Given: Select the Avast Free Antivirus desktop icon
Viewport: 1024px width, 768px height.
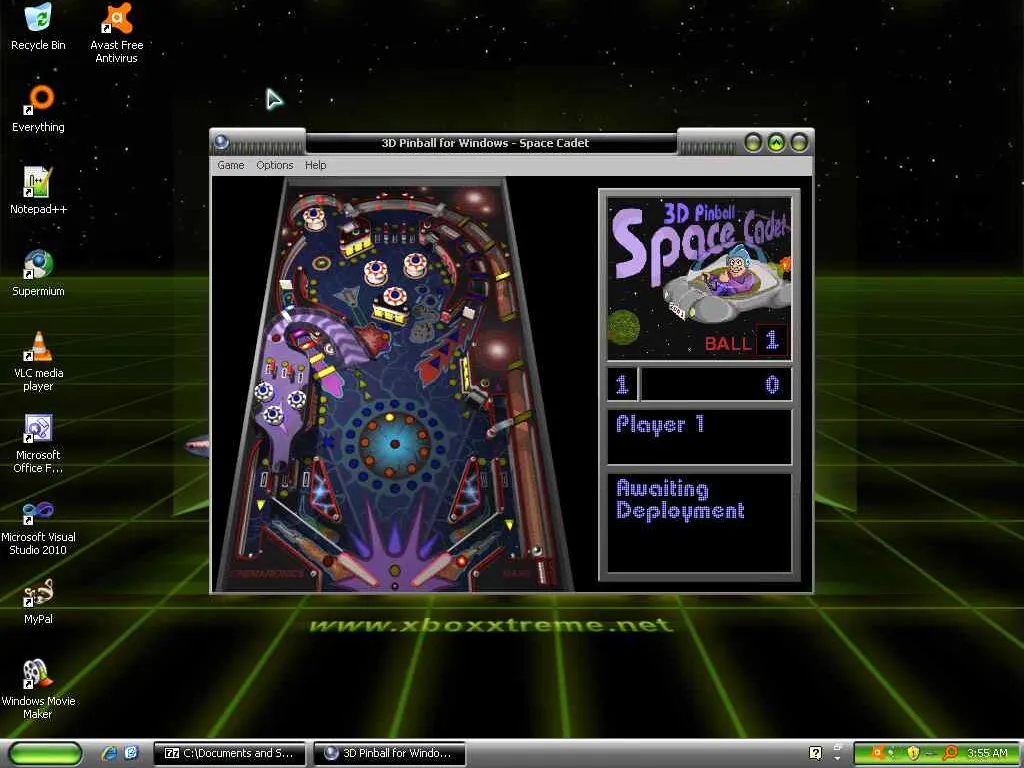Looking at the screenshot, I should (x=116, y=33).
